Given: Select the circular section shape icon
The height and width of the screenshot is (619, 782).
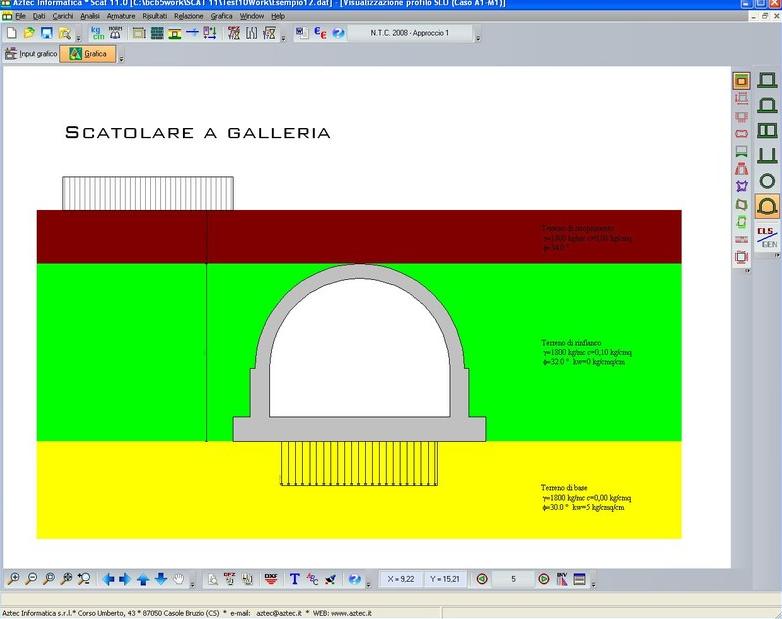Looking at the screenshot, I should 767,181.
